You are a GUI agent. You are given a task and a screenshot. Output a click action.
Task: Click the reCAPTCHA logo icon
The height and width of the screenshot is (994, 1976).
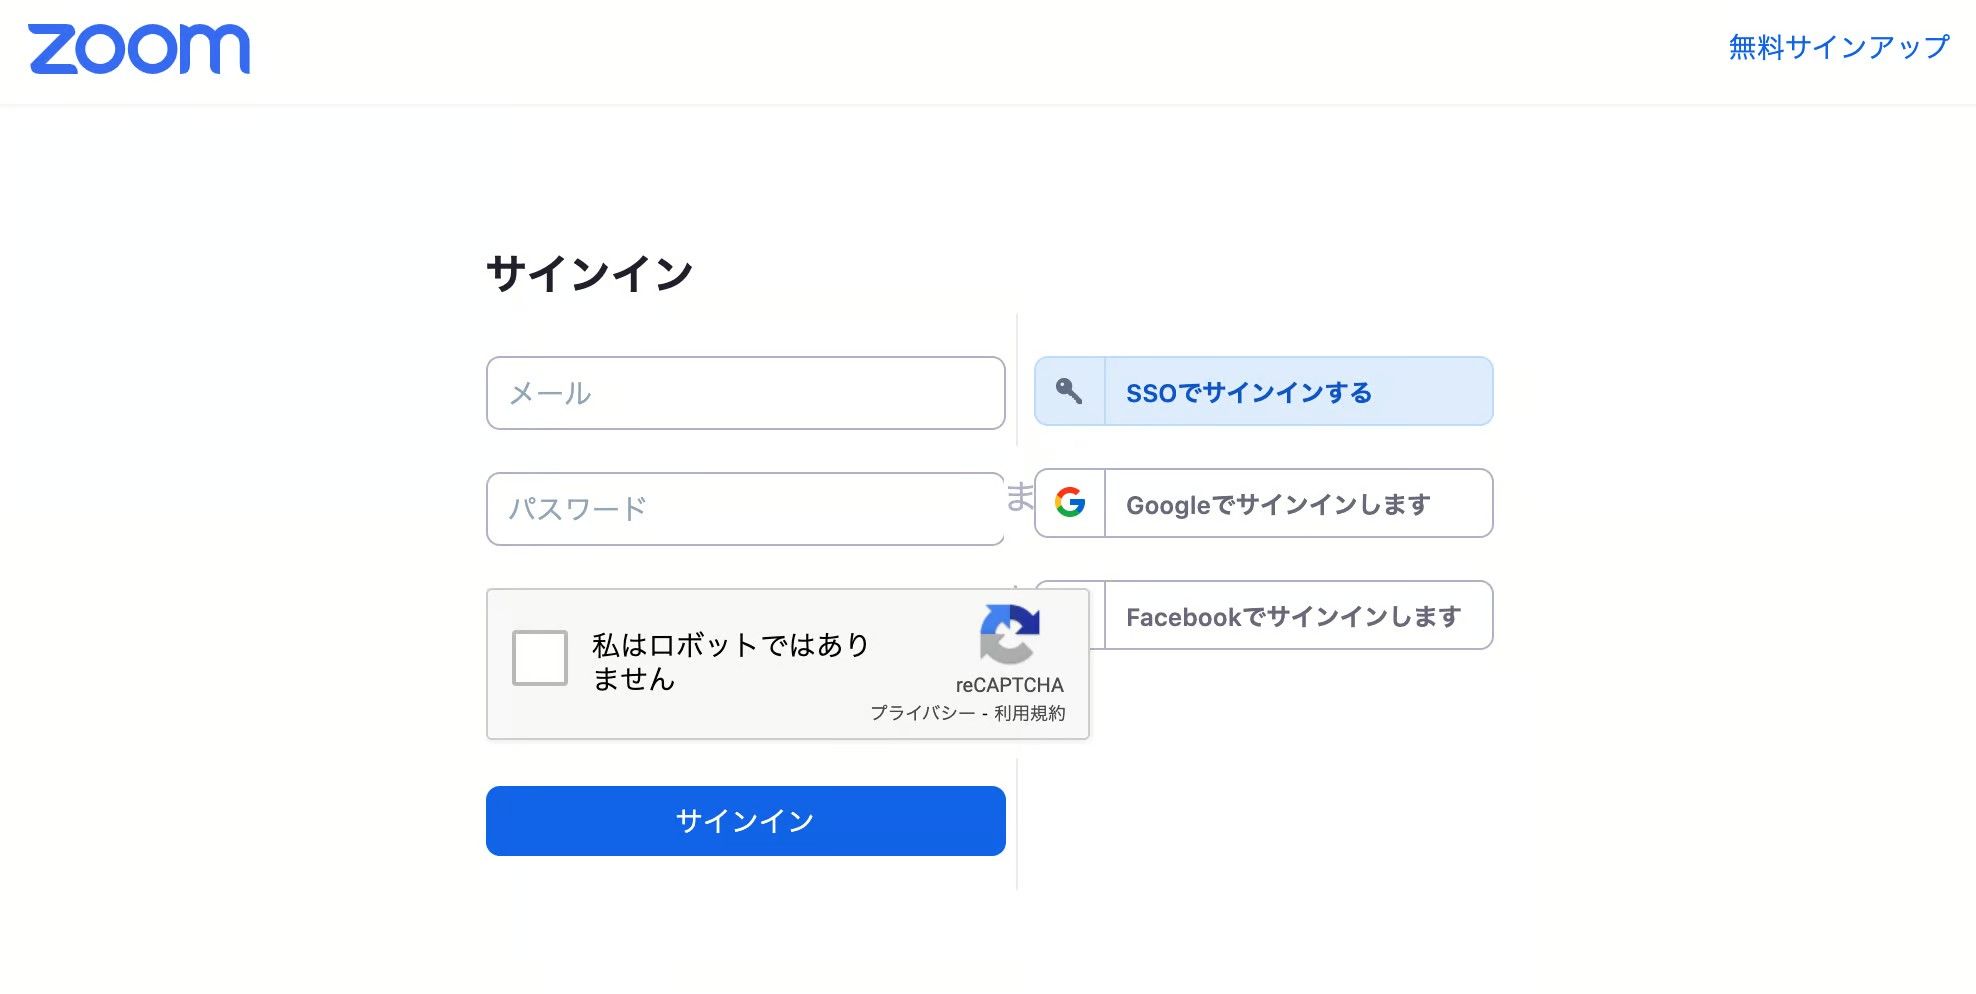tap(1009, 634)
